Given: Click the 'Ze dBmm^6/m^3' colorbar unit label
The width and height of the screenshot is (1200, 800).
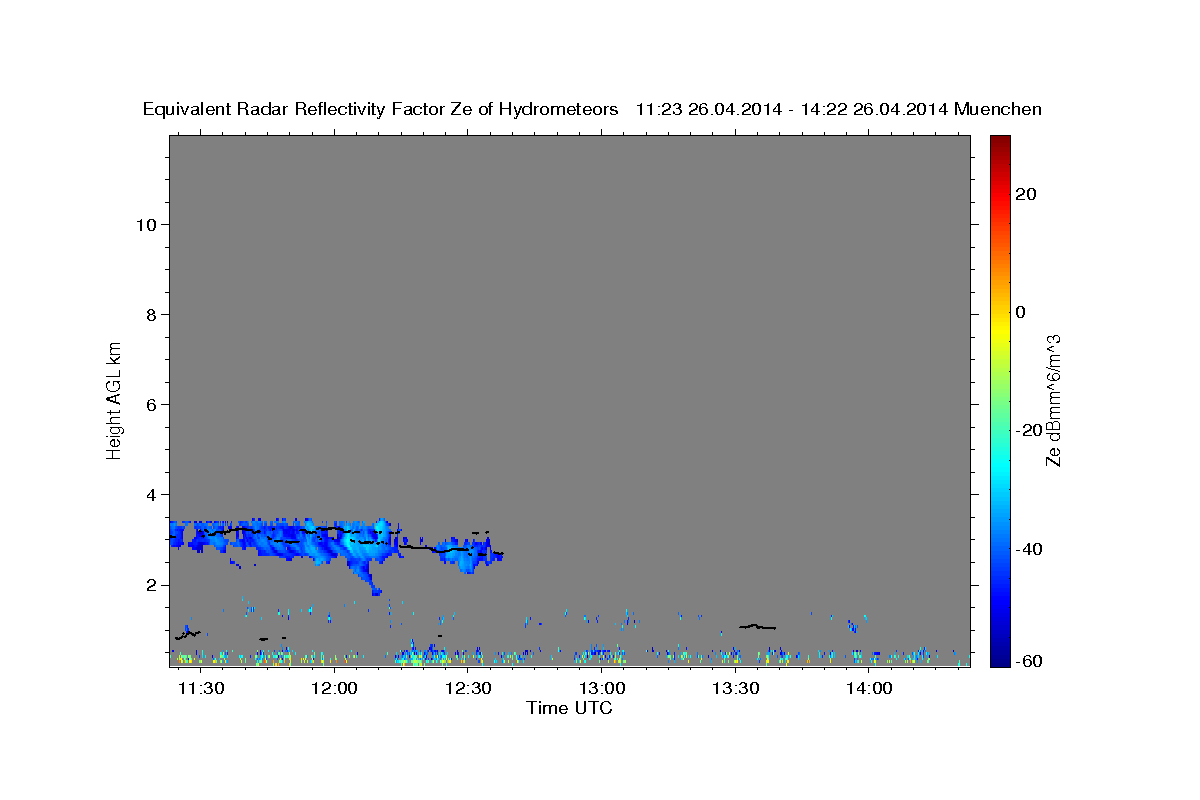Looking at the screenshot, I should (1053, 400).
